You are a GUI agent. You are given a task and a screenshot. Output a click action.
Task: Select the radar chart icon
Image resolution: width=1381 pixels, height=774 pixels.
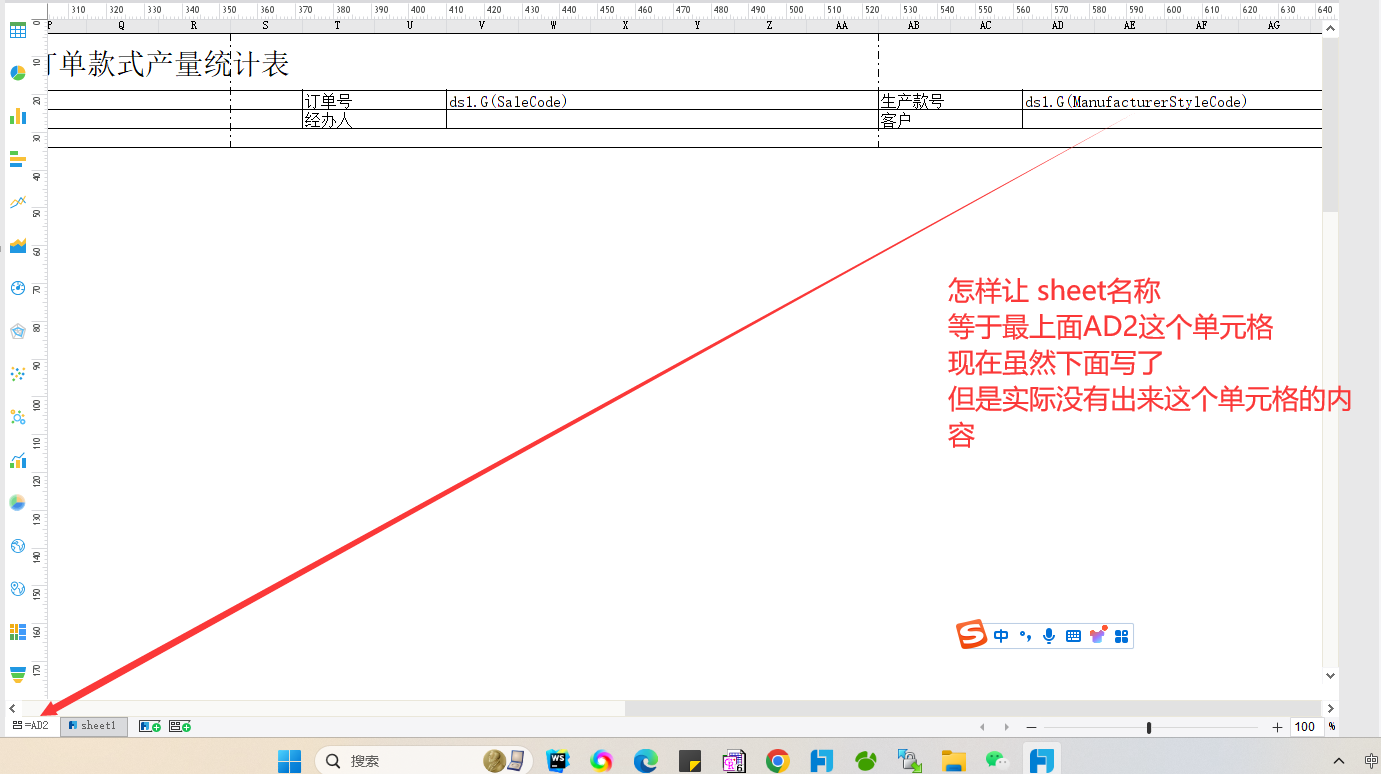click(18, 331)
